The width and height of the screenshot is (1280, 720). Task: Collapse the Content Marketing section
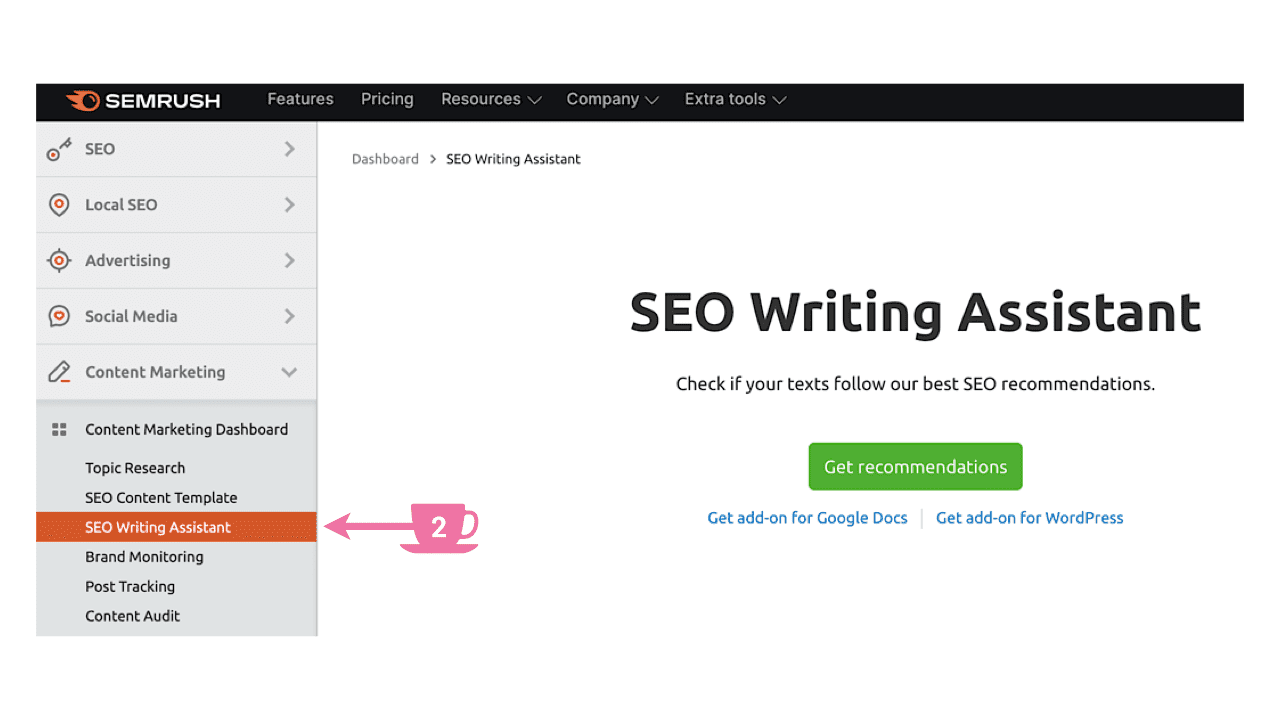(x=291, y=371)
